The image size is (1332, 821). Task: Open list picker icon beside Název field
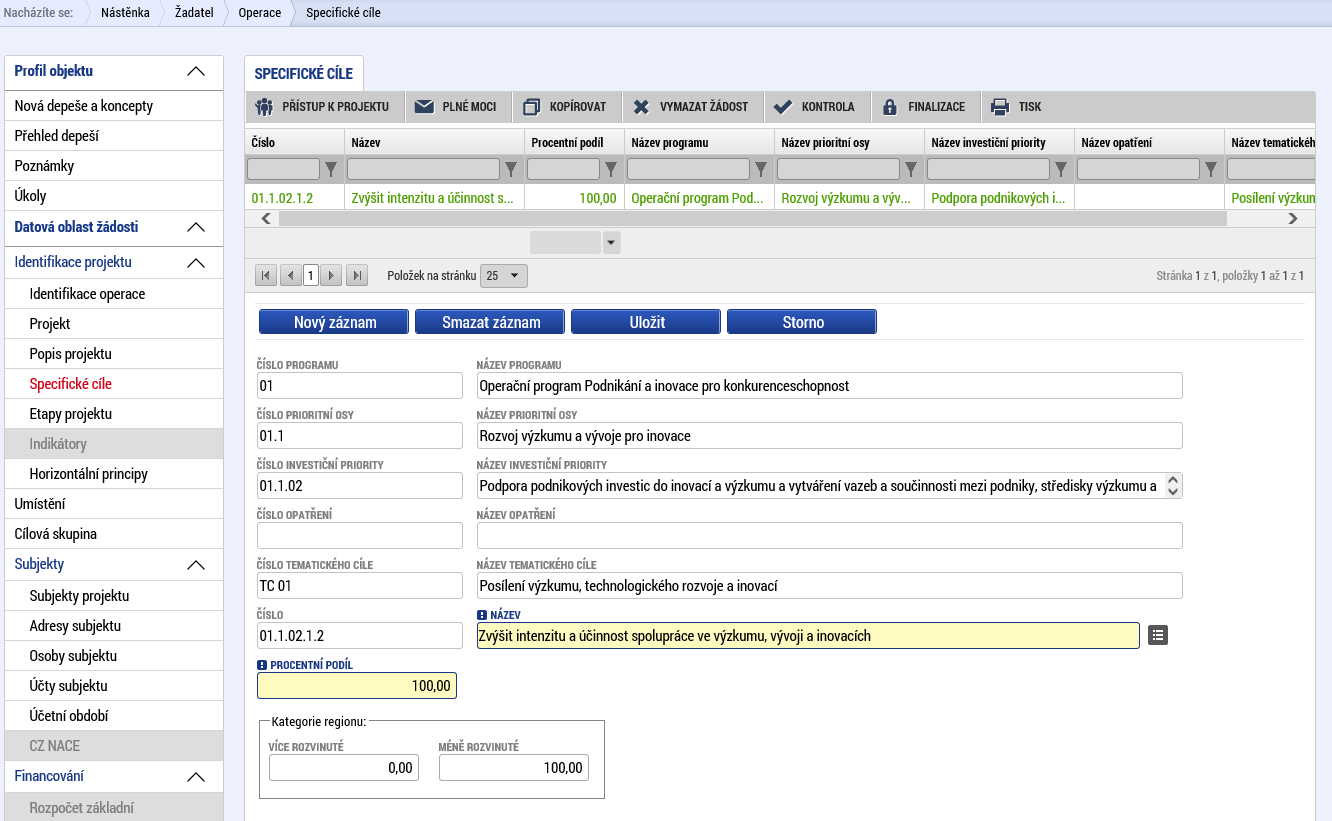tap(1158, 635)
